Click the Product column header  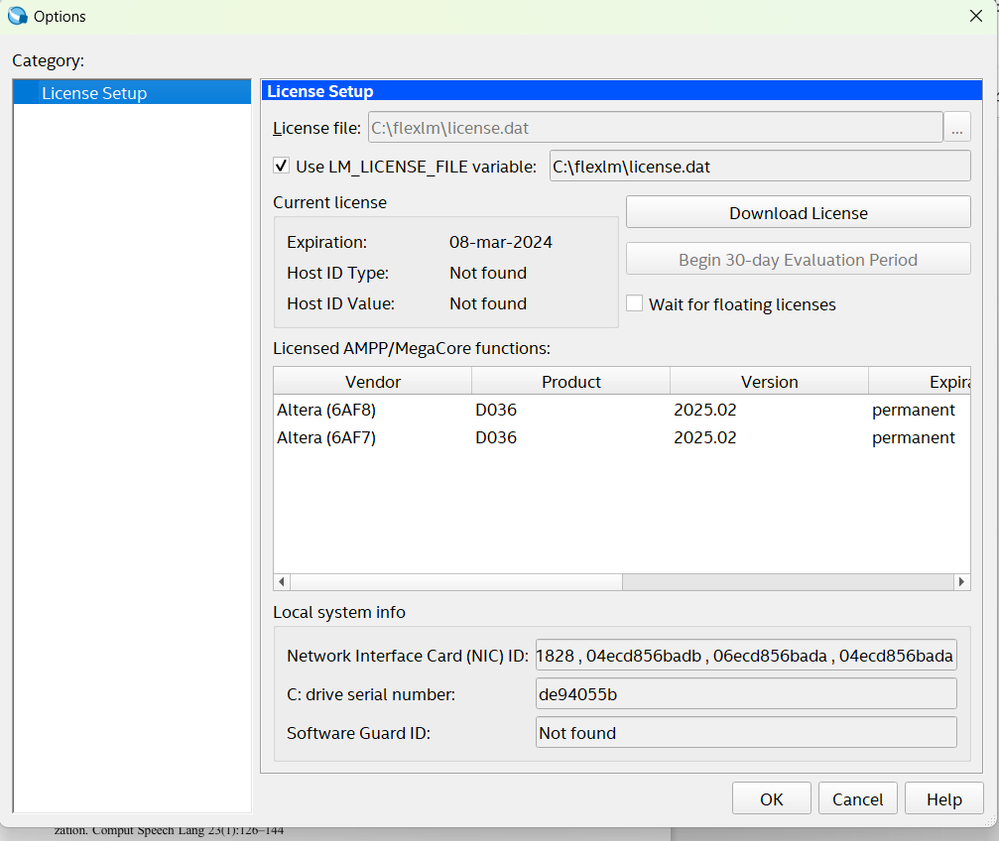click(571, 382)
